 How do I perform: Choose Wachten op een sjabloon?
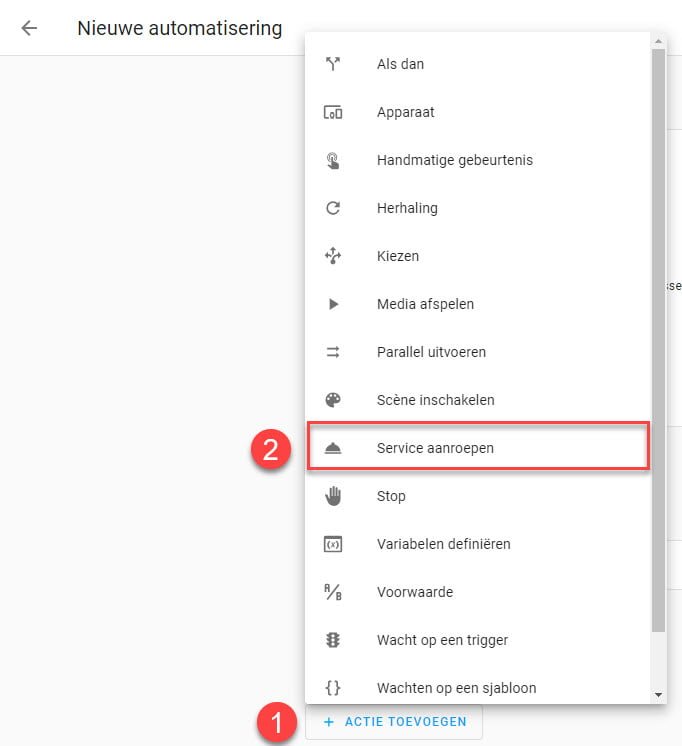[x=478, y=688]
